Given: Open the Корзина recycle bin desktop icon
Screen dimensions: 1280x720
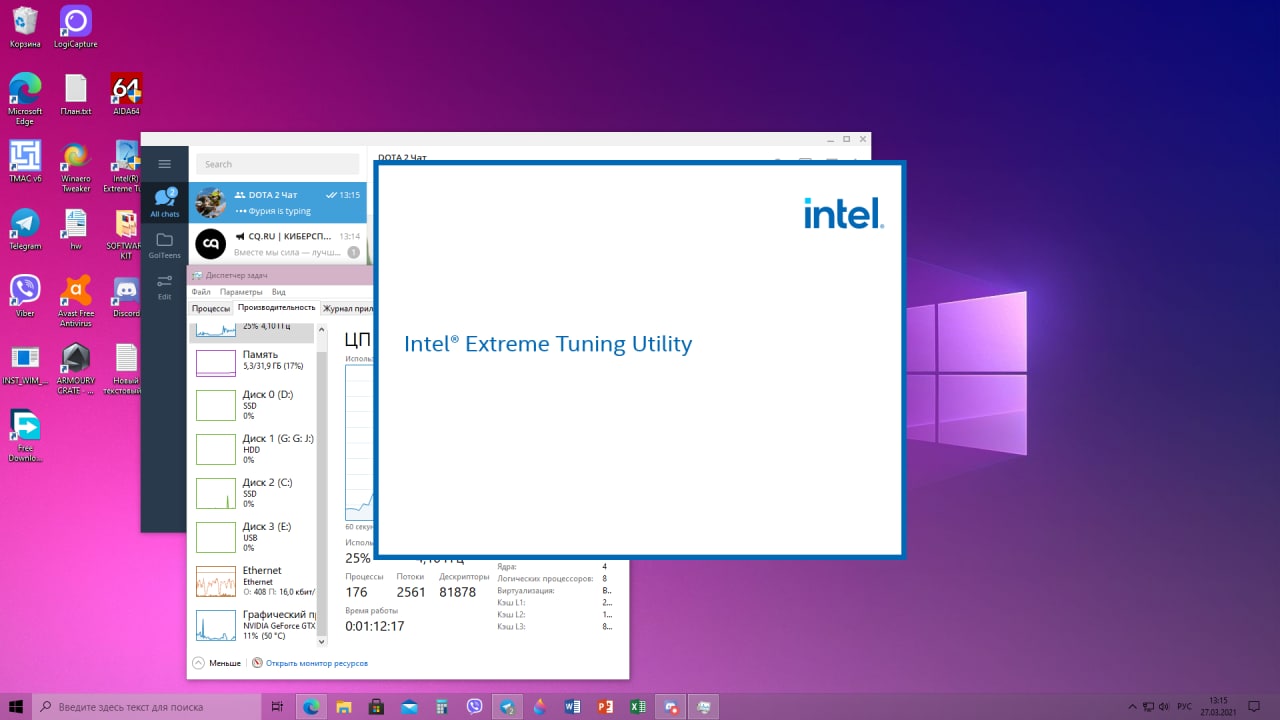Looking at the screenshot, I should [25, 27].
